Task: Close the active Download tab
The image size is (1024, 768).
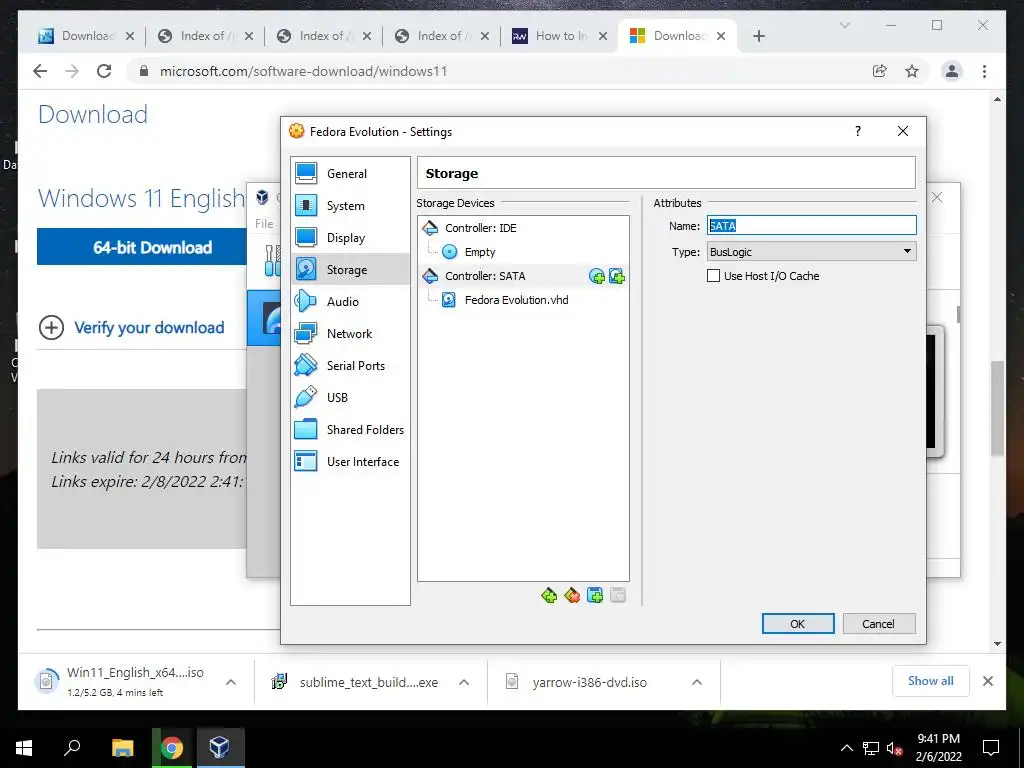Action: click(721, 36)
